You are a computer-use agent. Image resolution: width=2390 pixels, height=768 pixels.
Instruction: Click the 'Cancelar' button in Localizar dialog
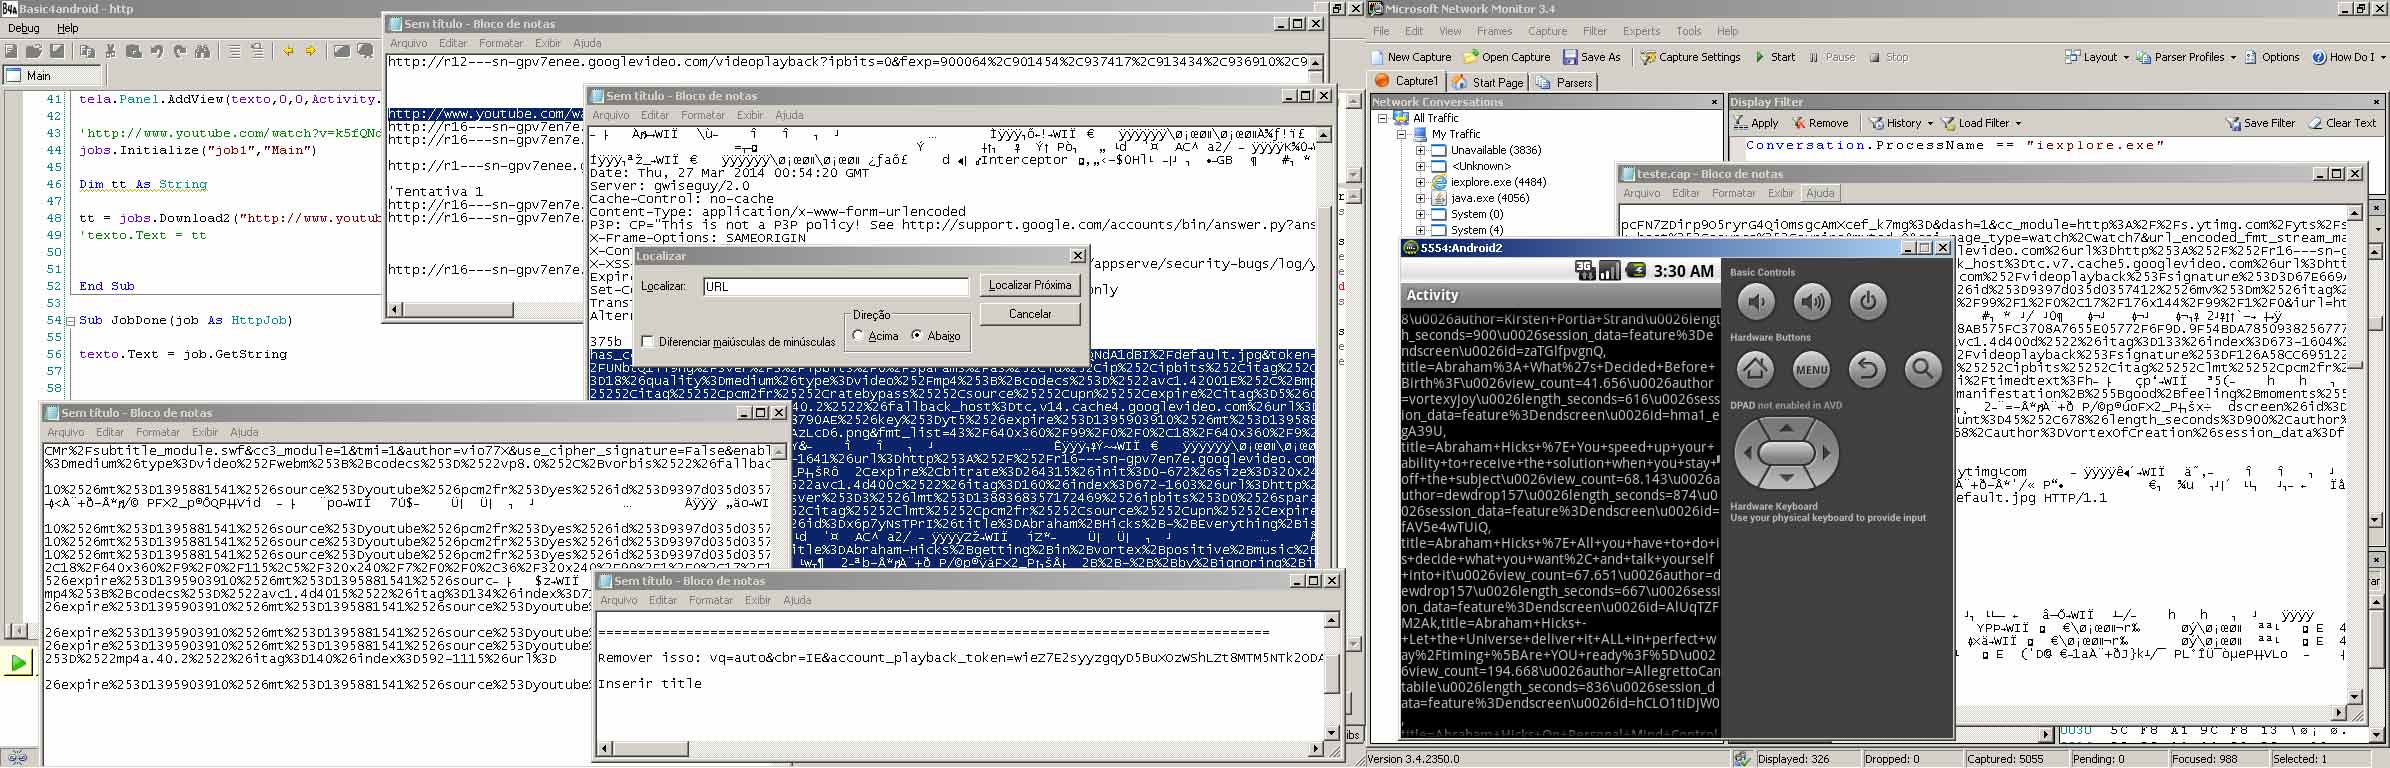point(1030,314)
